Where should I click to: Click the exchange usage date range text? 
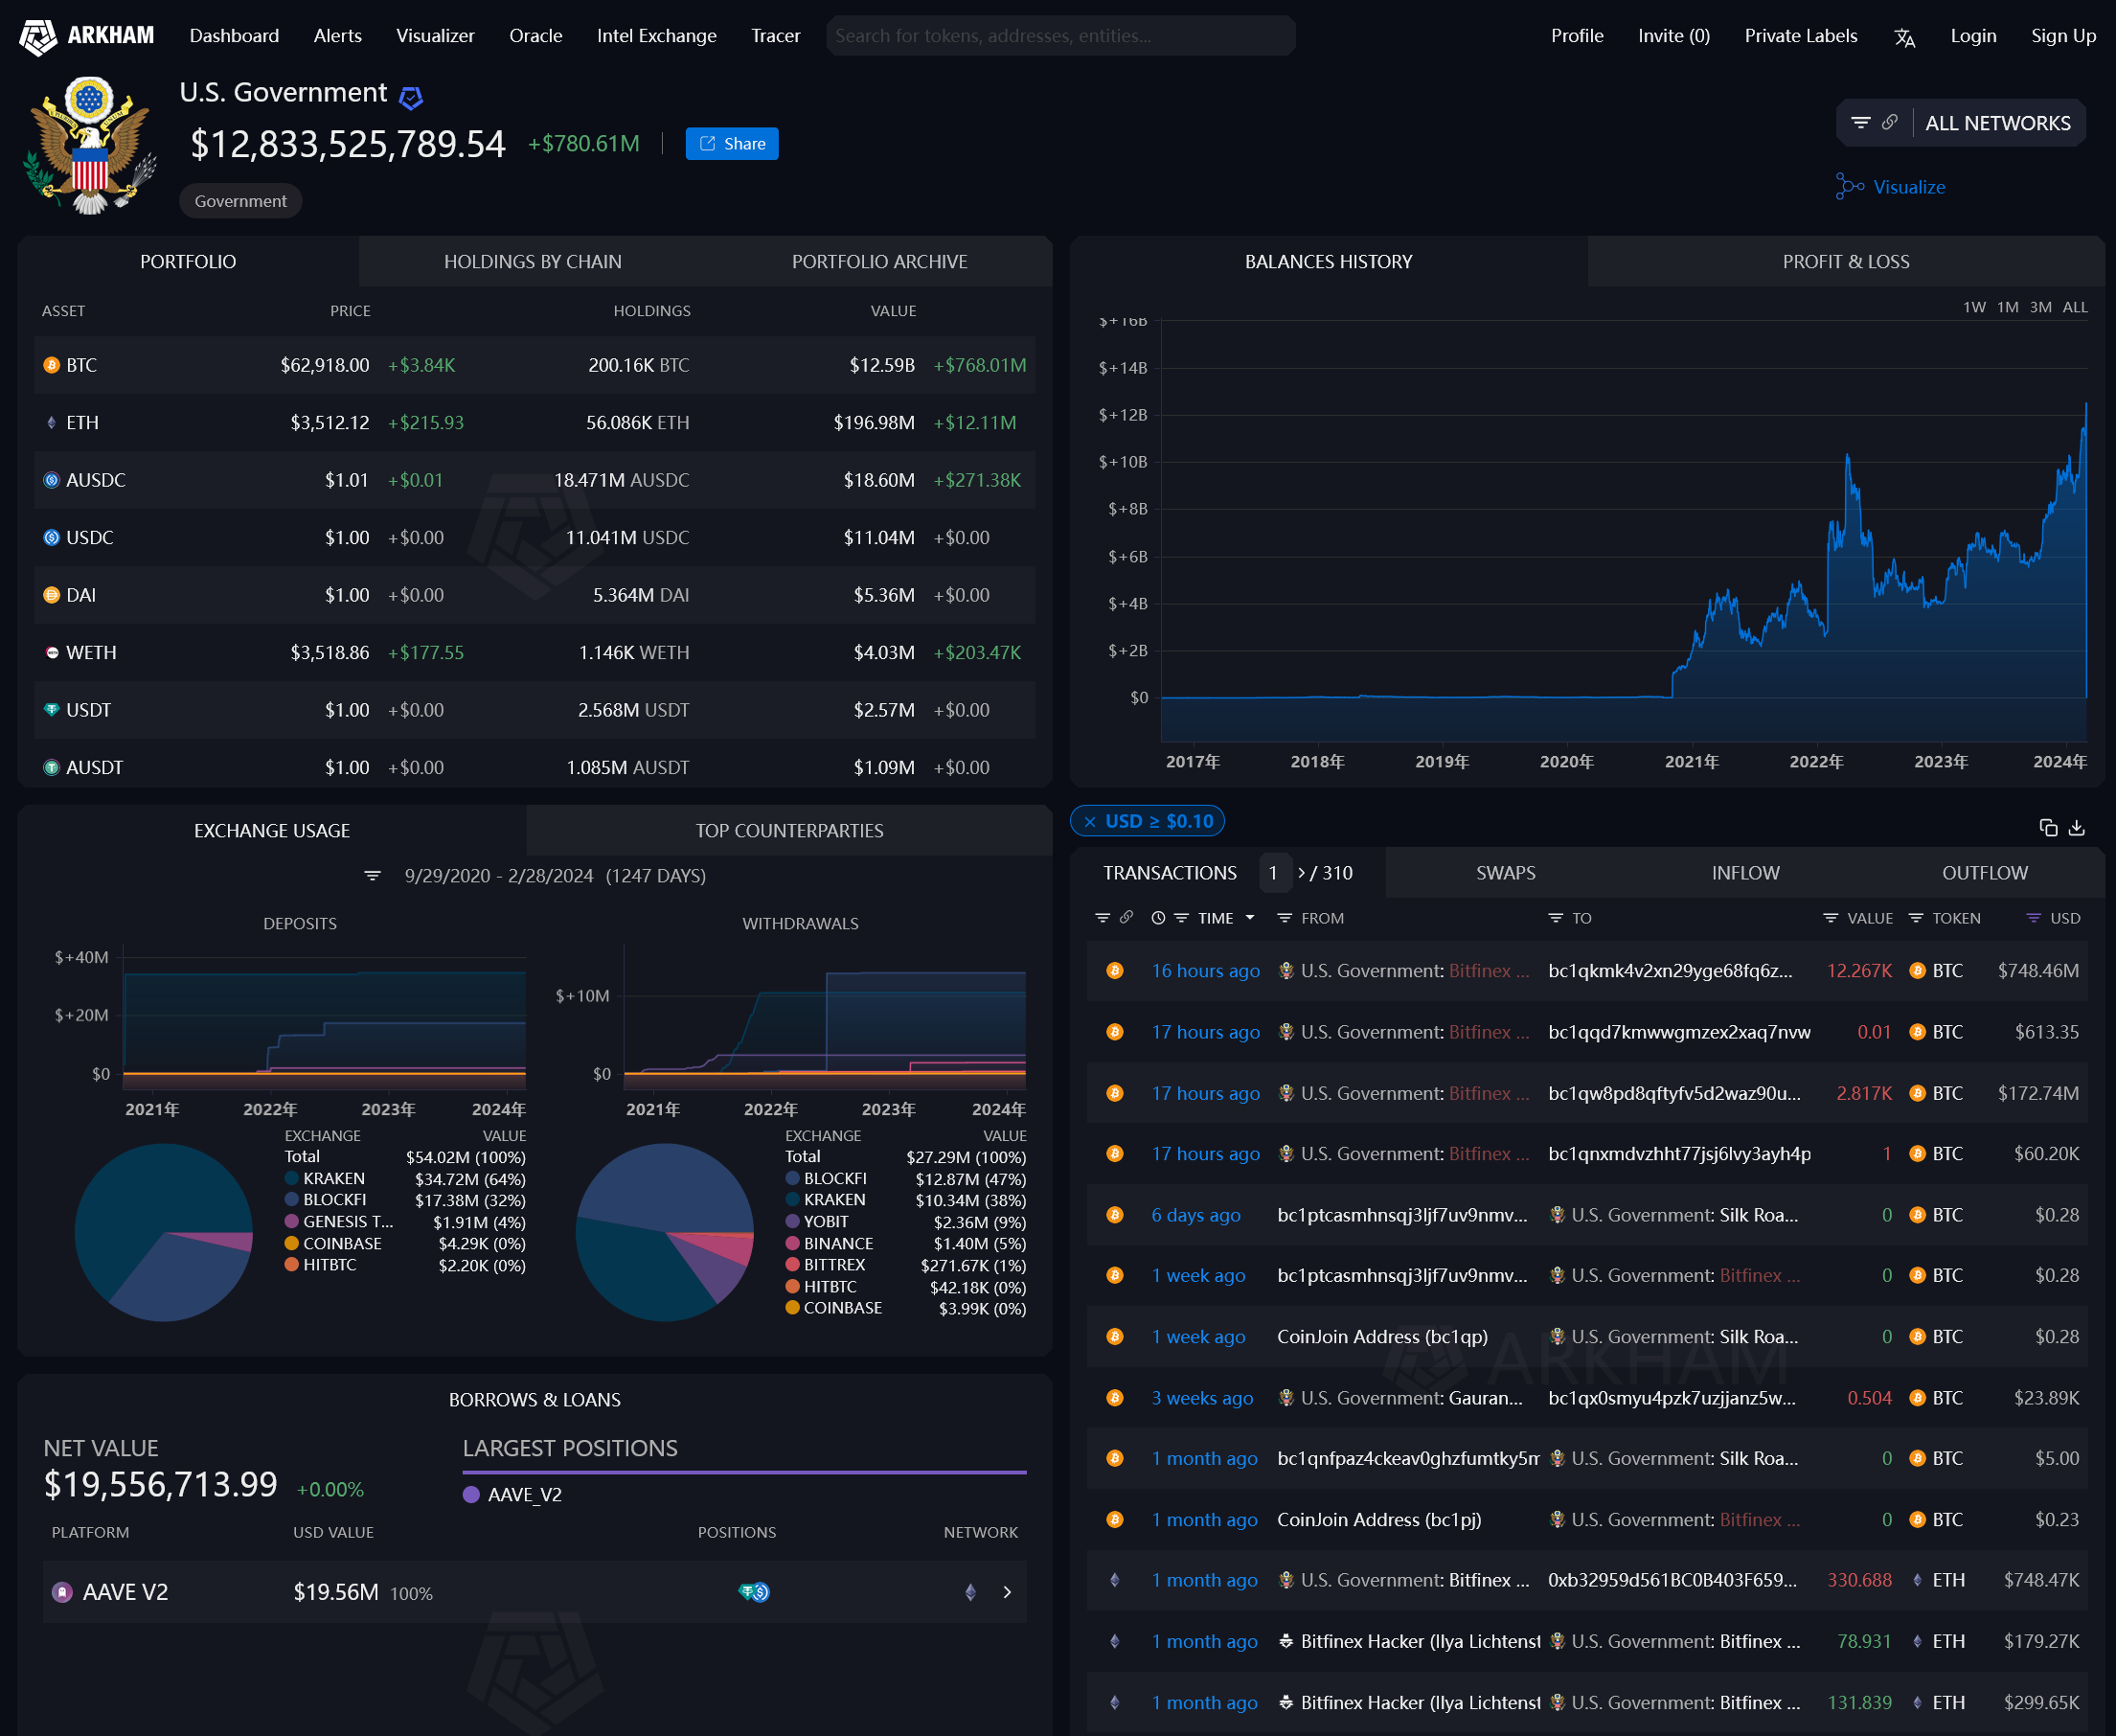tap(554, 875)
